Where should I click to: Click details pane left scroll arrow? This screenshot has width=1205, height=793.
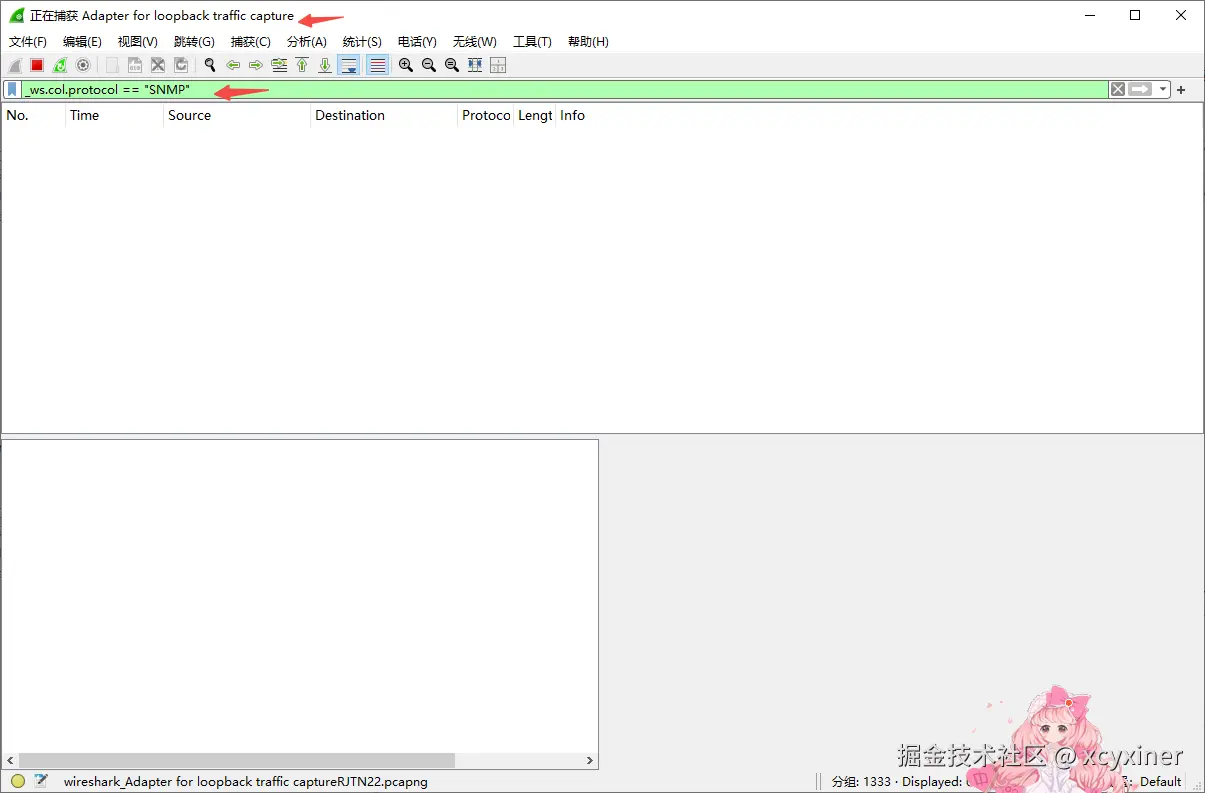[x=9, y=760]
